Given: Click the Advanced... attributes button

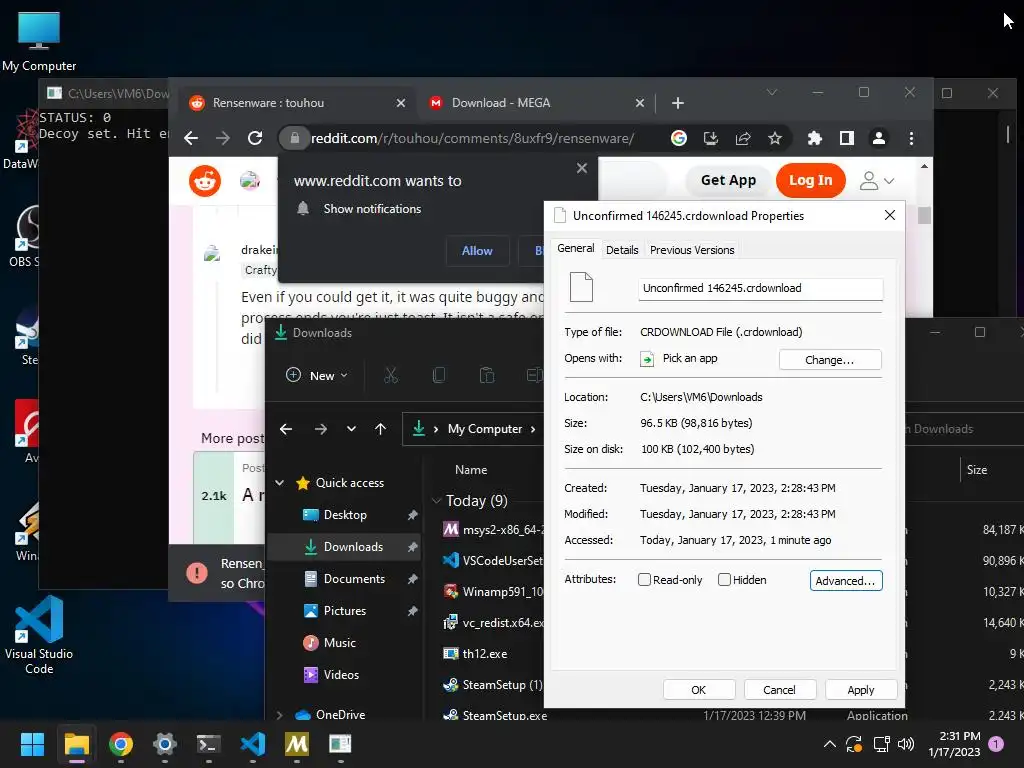Looking at the screenshot, I should coord(846,581).
